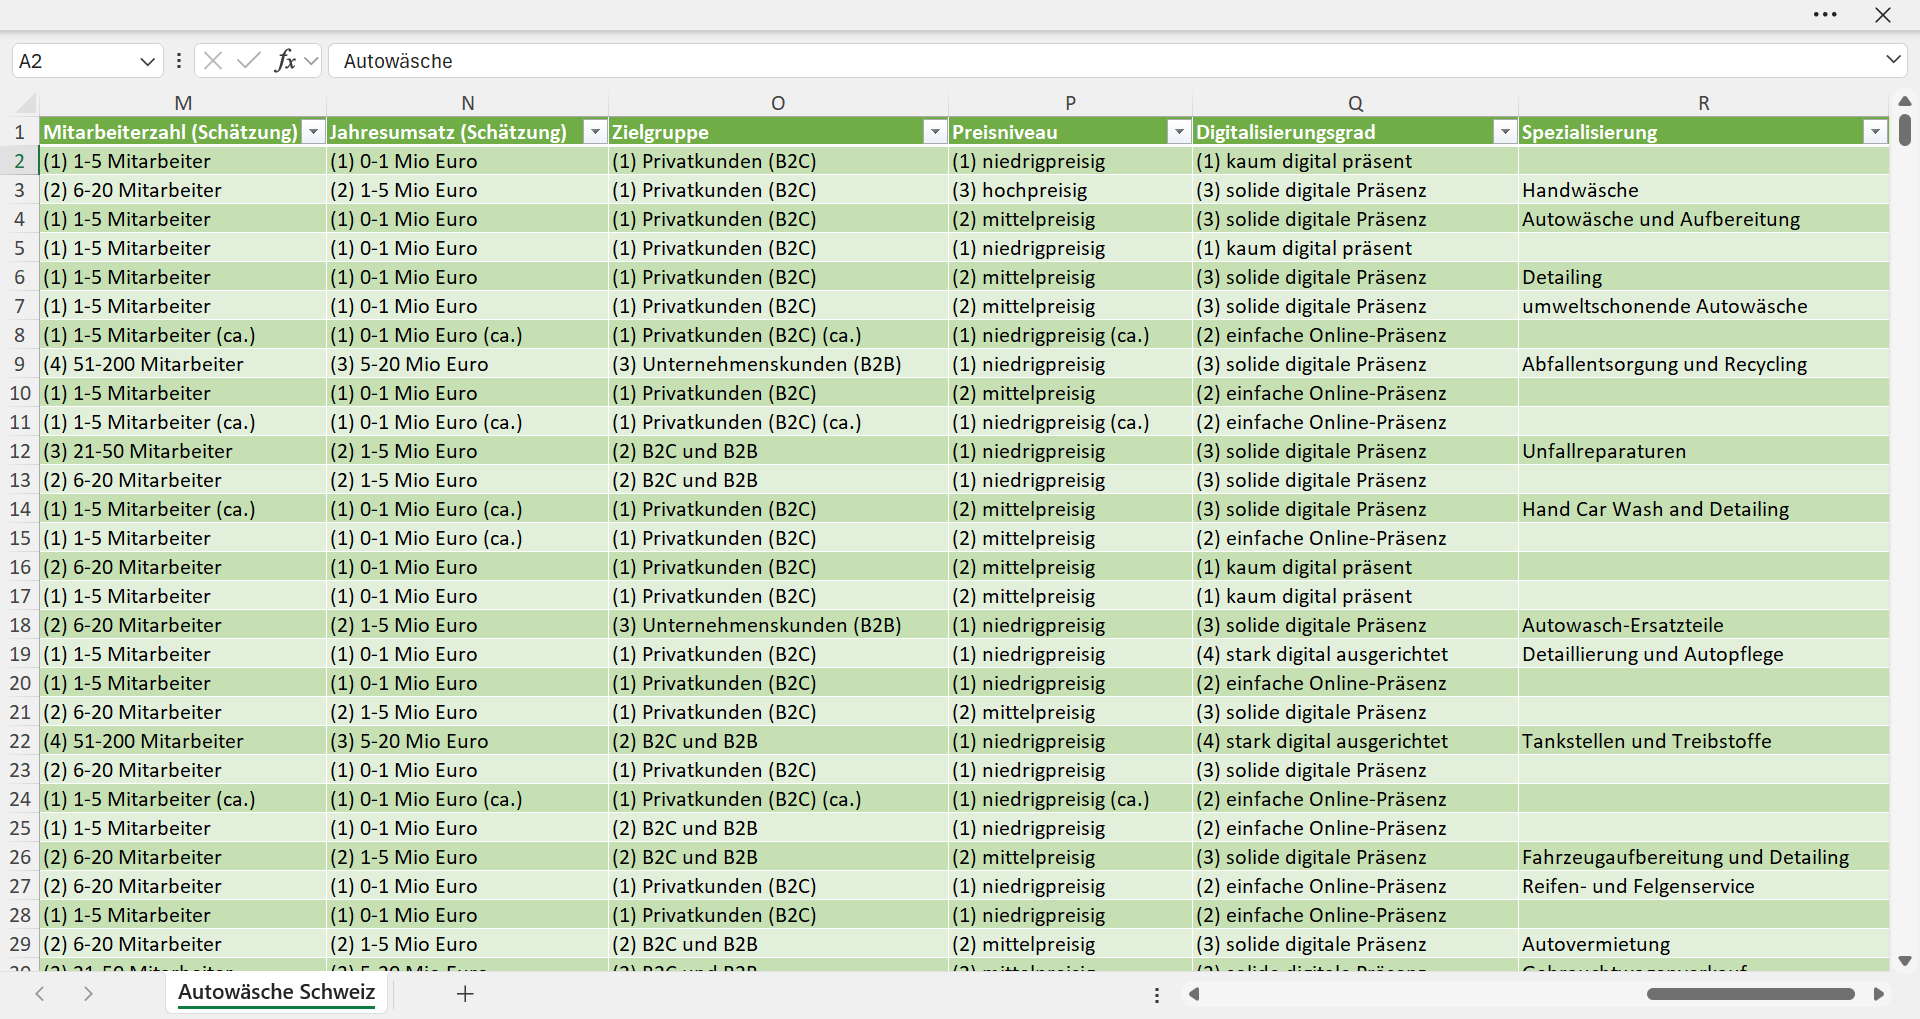Image resolution: width=1920 pixels, height=1019 pixels.
Task: Select column R header
Action: (x=1703, y=103)
